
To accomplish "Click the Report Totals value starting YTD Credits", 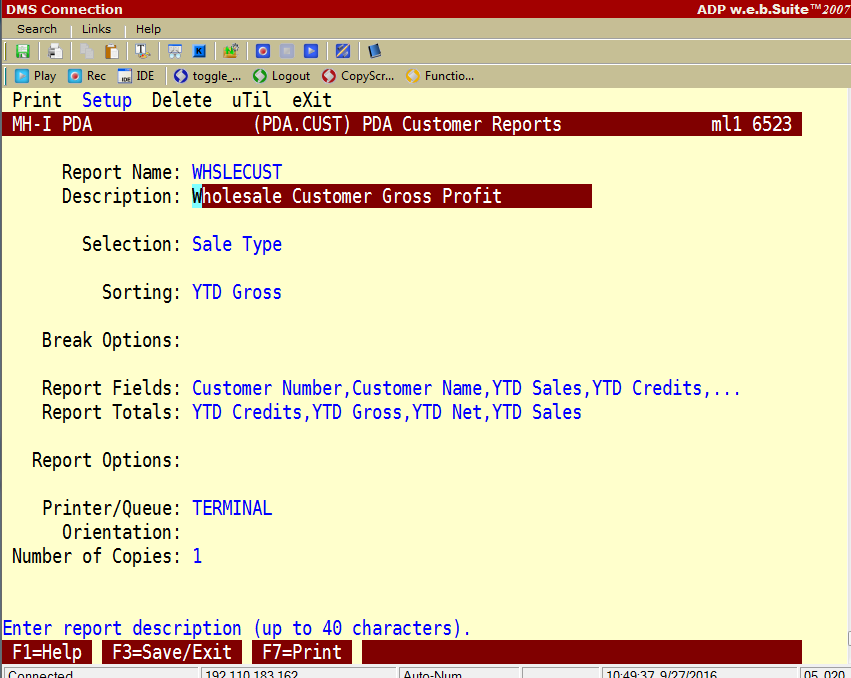I will pyautogui.click(x=387, y=412).
